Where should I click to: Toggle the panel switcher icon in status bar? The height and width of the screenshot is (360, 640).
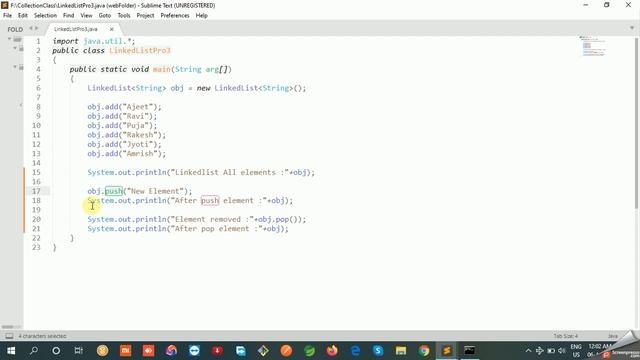click(9, 336)
